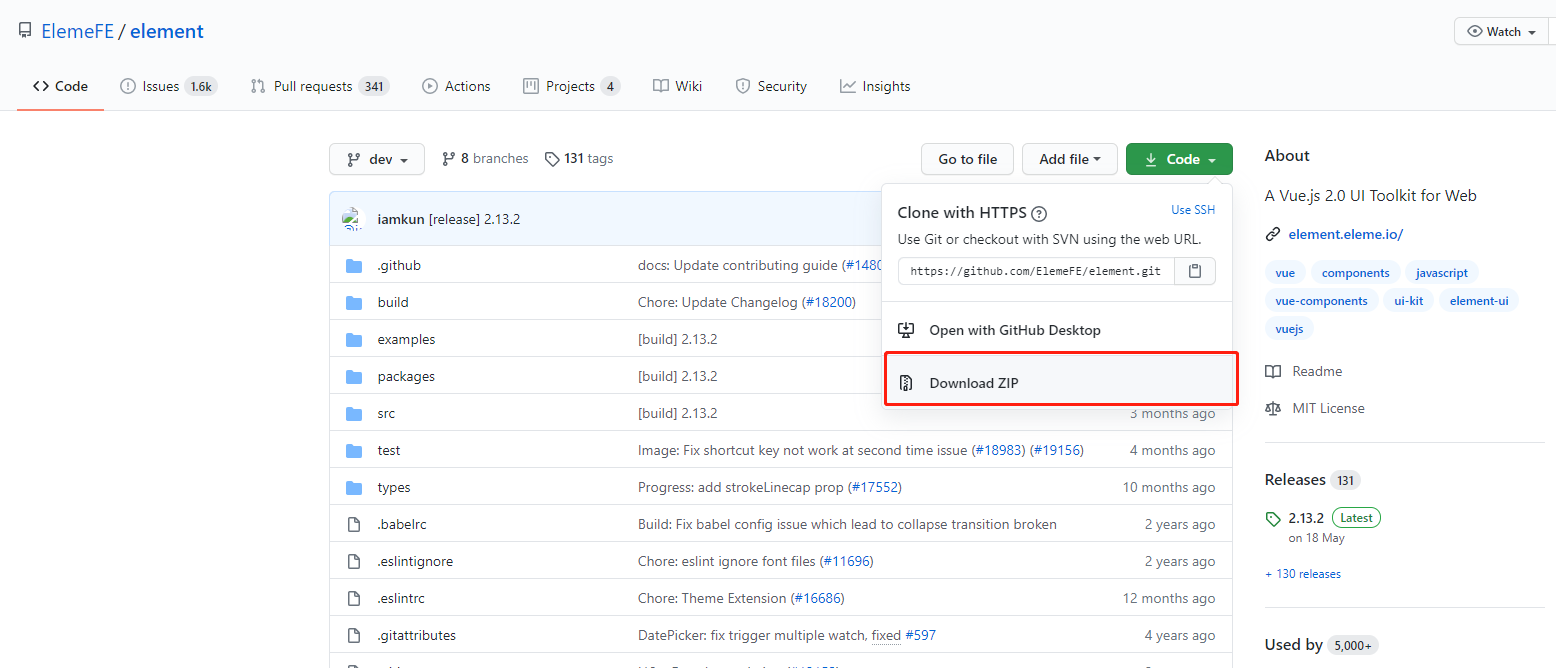Click the tag icon beside 131 tags
This screenshot has height=668, width=1556.
(552, 159)
